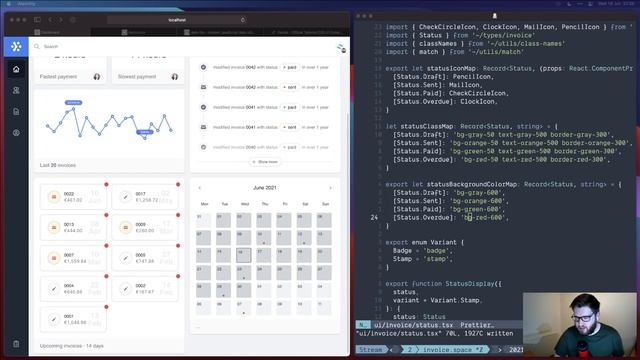The width and height of the screenshot is (640, 360).
Task: Go forward in the browser
Action: click(61, 20)
